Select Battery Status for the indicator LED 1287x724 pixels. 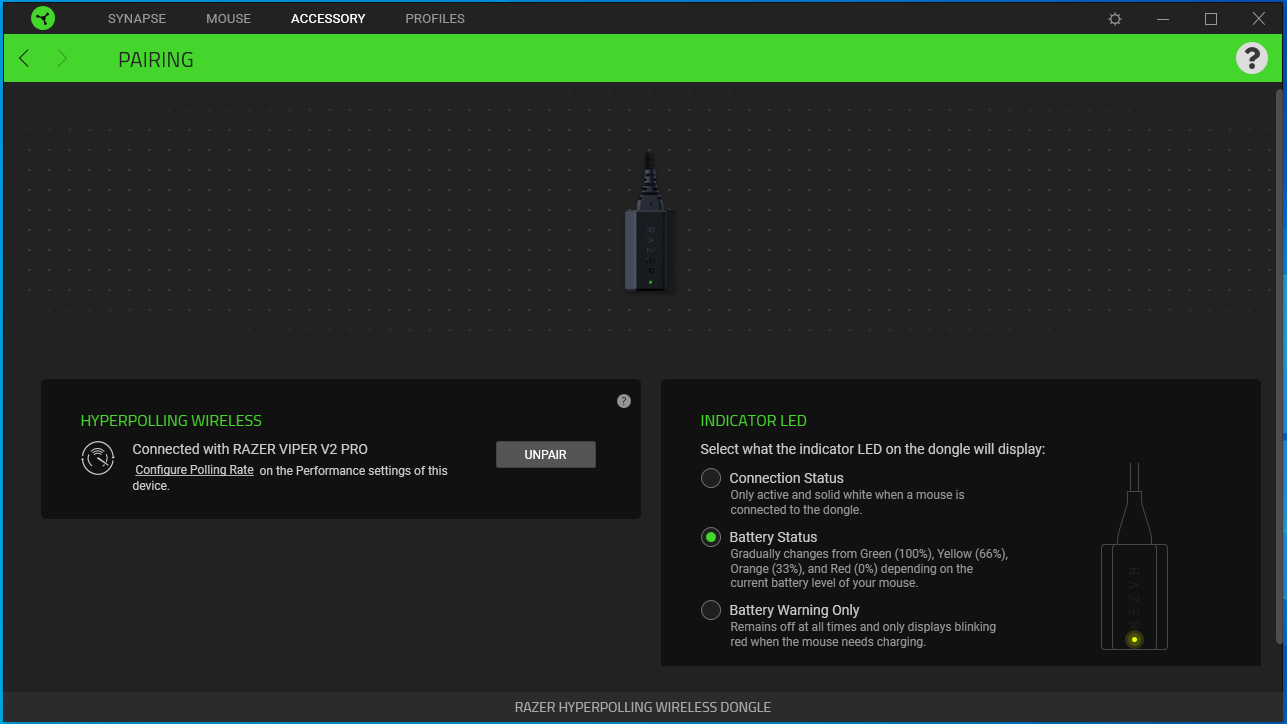[x=710, y=537]
